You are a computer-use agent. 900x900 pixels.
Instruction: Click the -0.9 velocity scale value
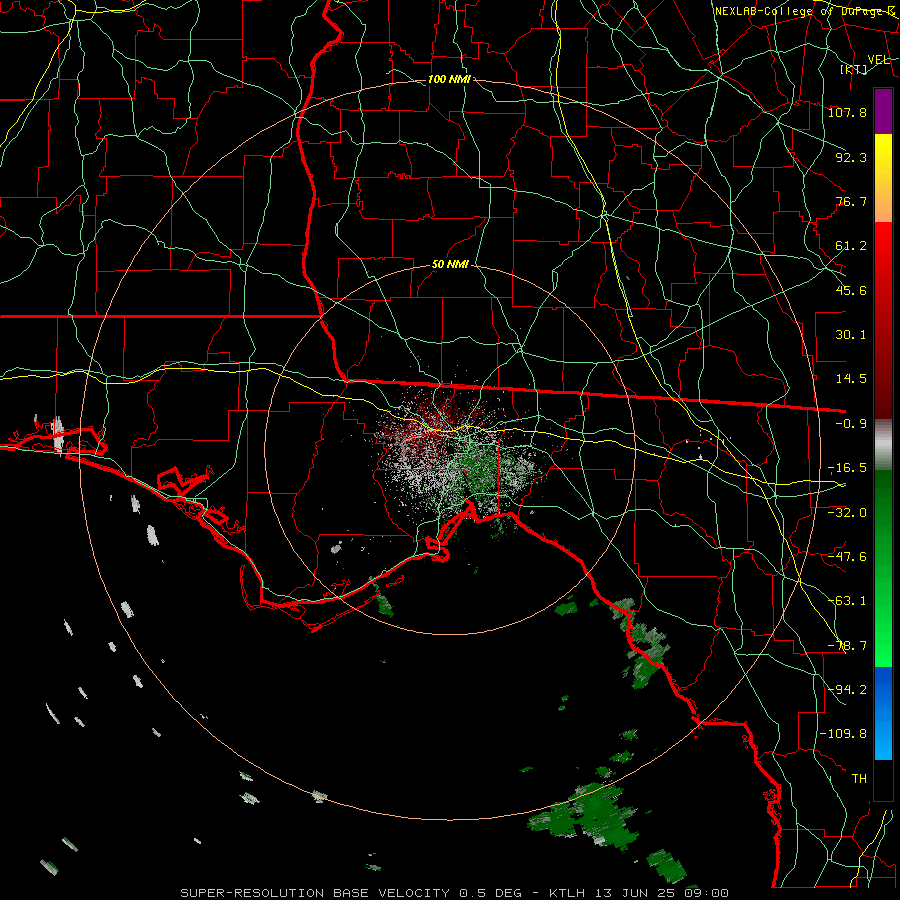point(851,424)
